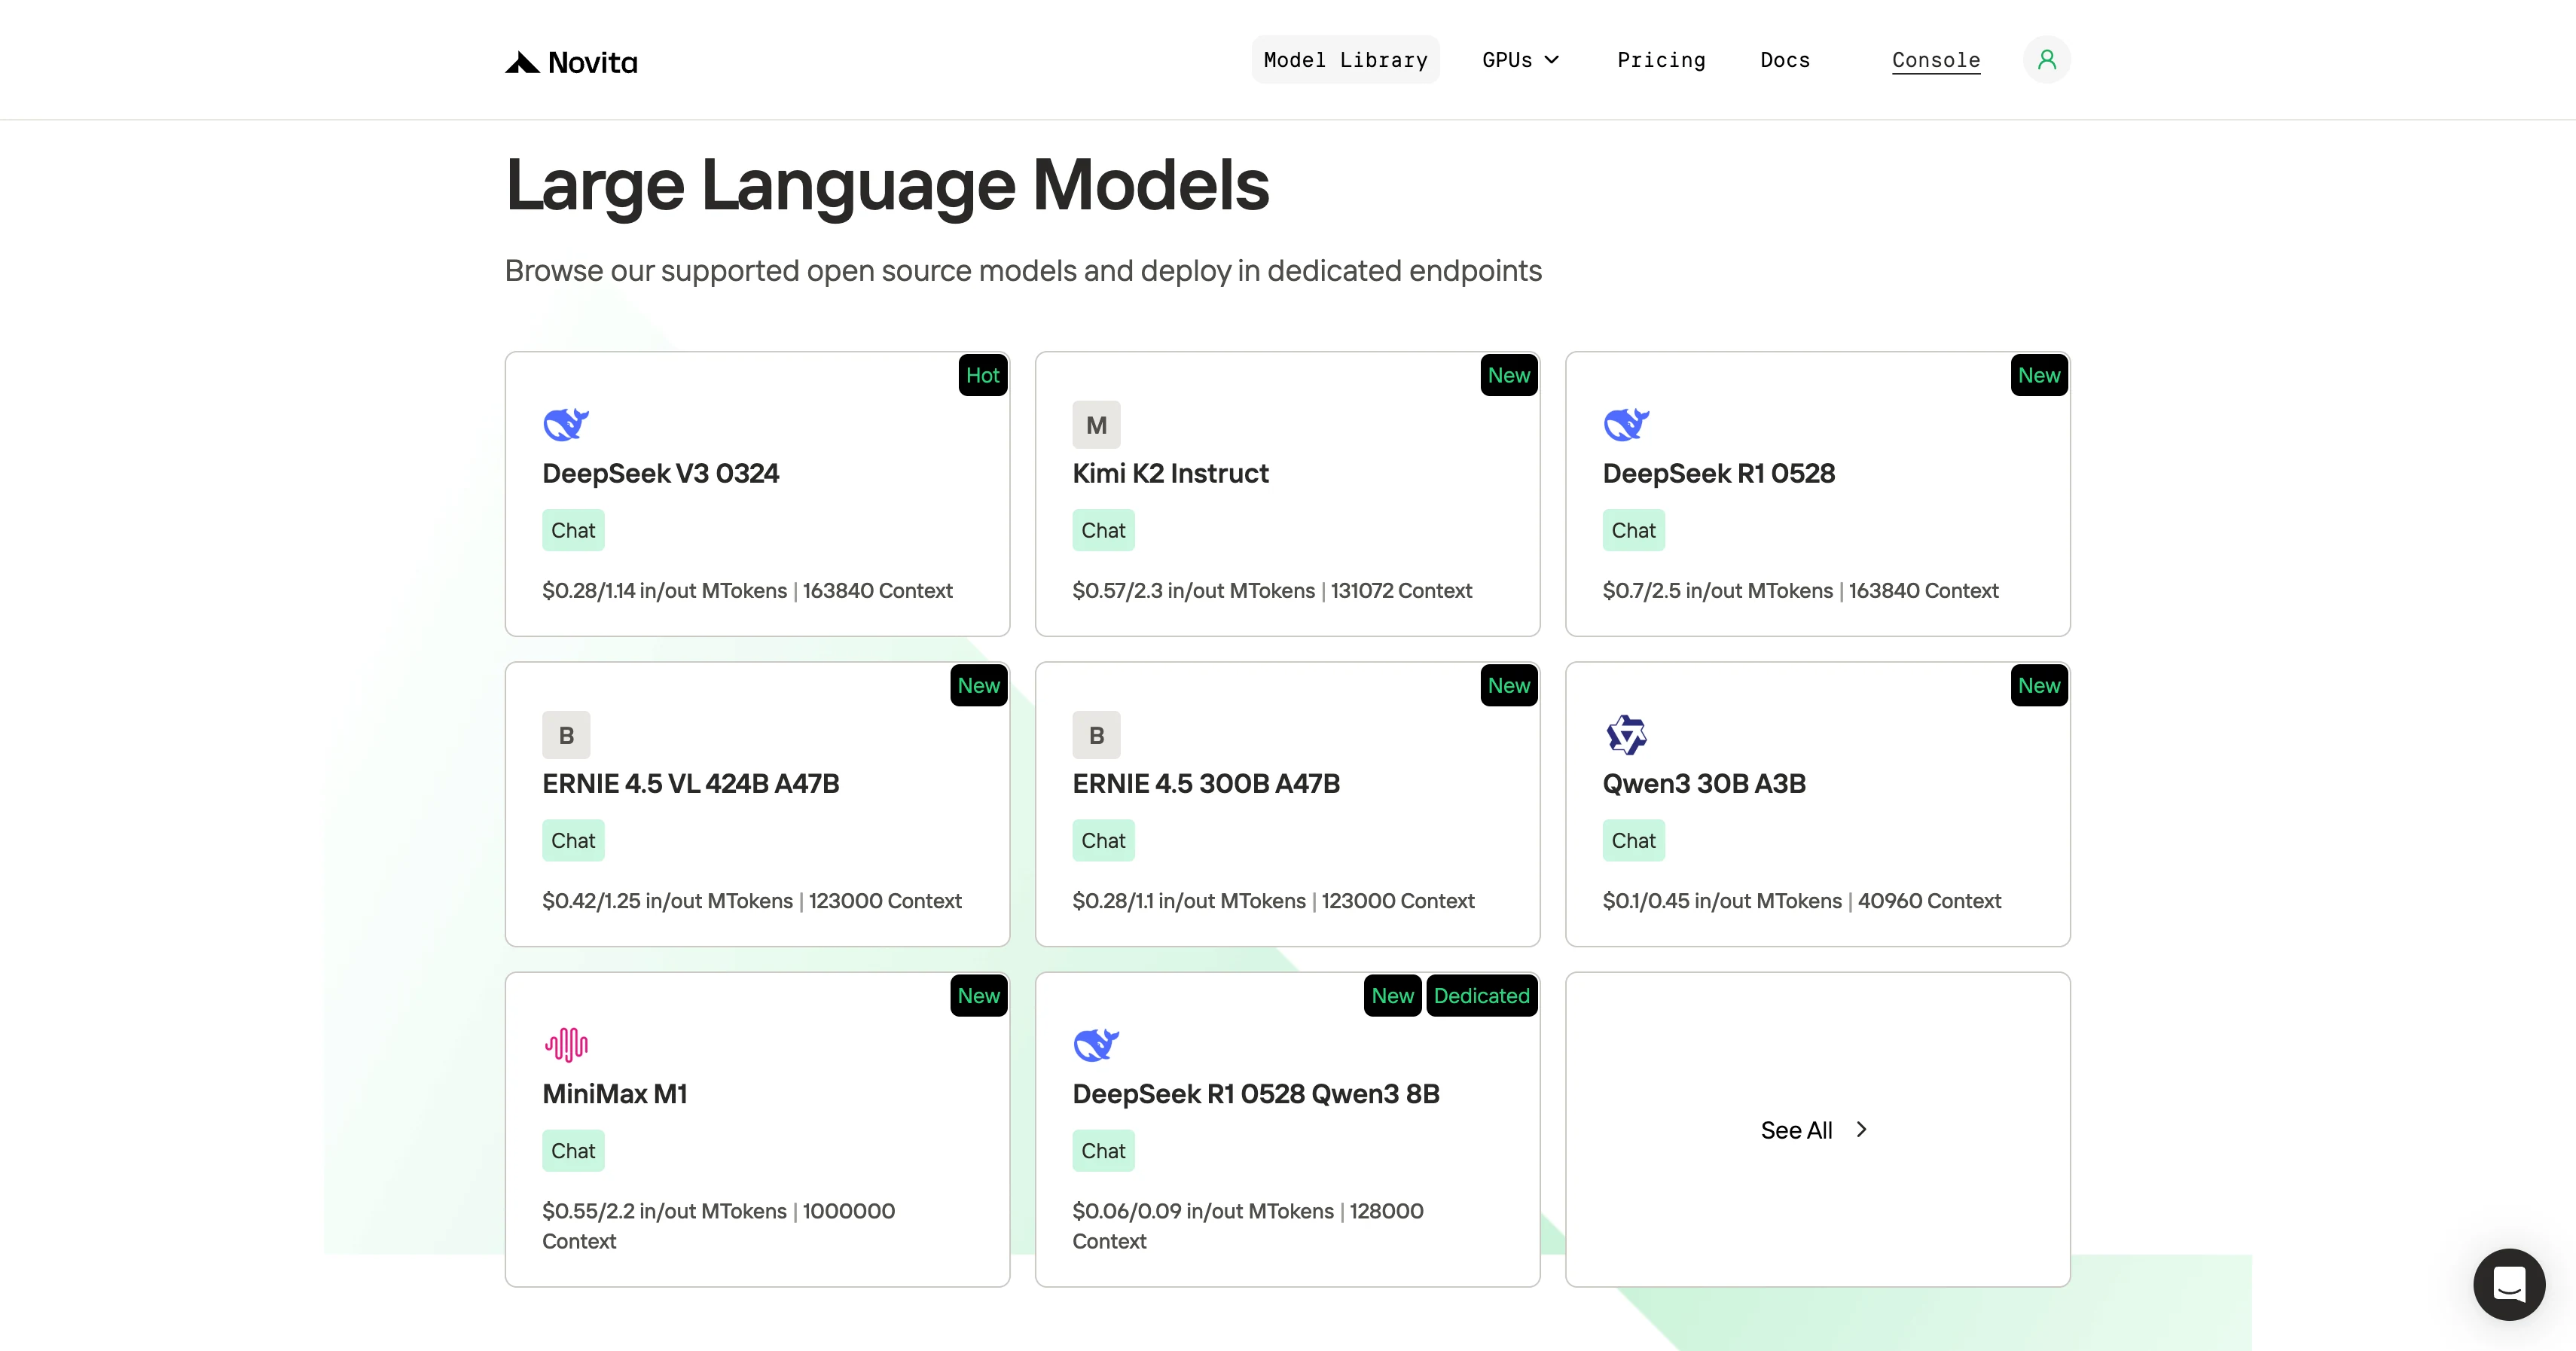Click the "$0.55/2.2 in/out MTokens" pricing text
This screenshot has height=1351, width=2576.
click(665, 1210)
